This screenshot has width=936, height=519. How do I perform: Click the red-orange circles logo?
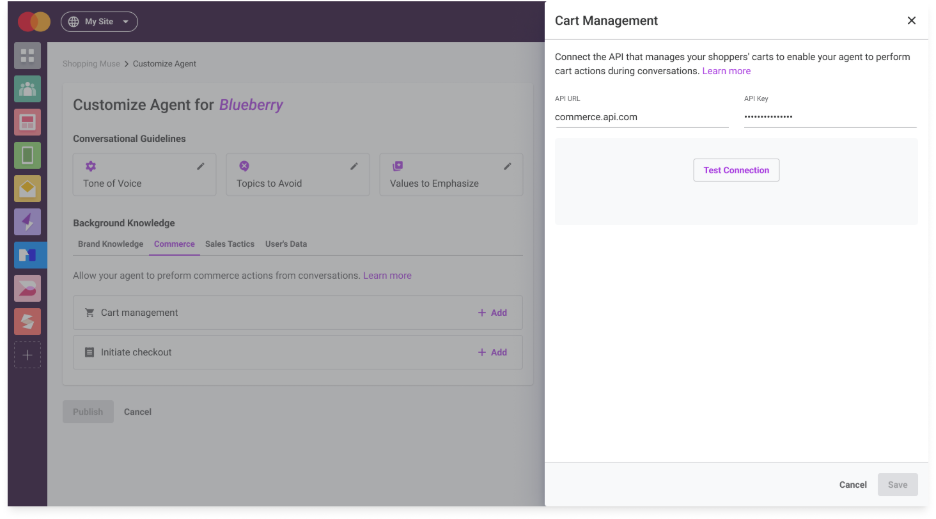pos(34,22)
